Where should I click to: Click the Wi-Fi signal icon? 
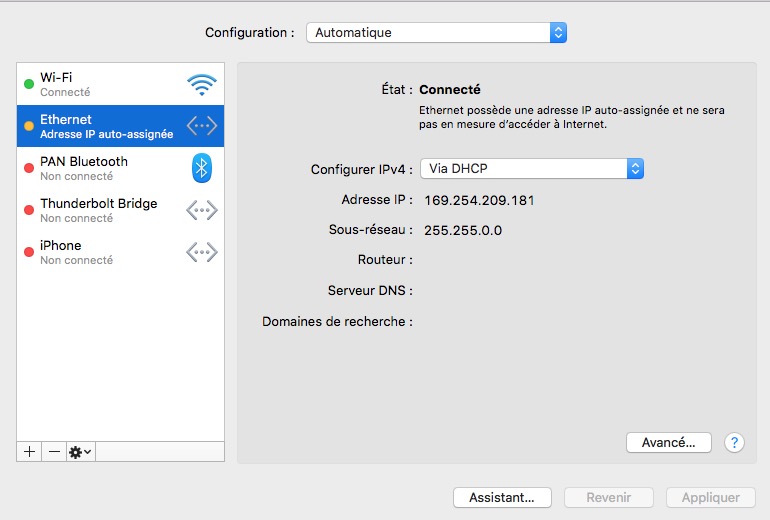201,85
